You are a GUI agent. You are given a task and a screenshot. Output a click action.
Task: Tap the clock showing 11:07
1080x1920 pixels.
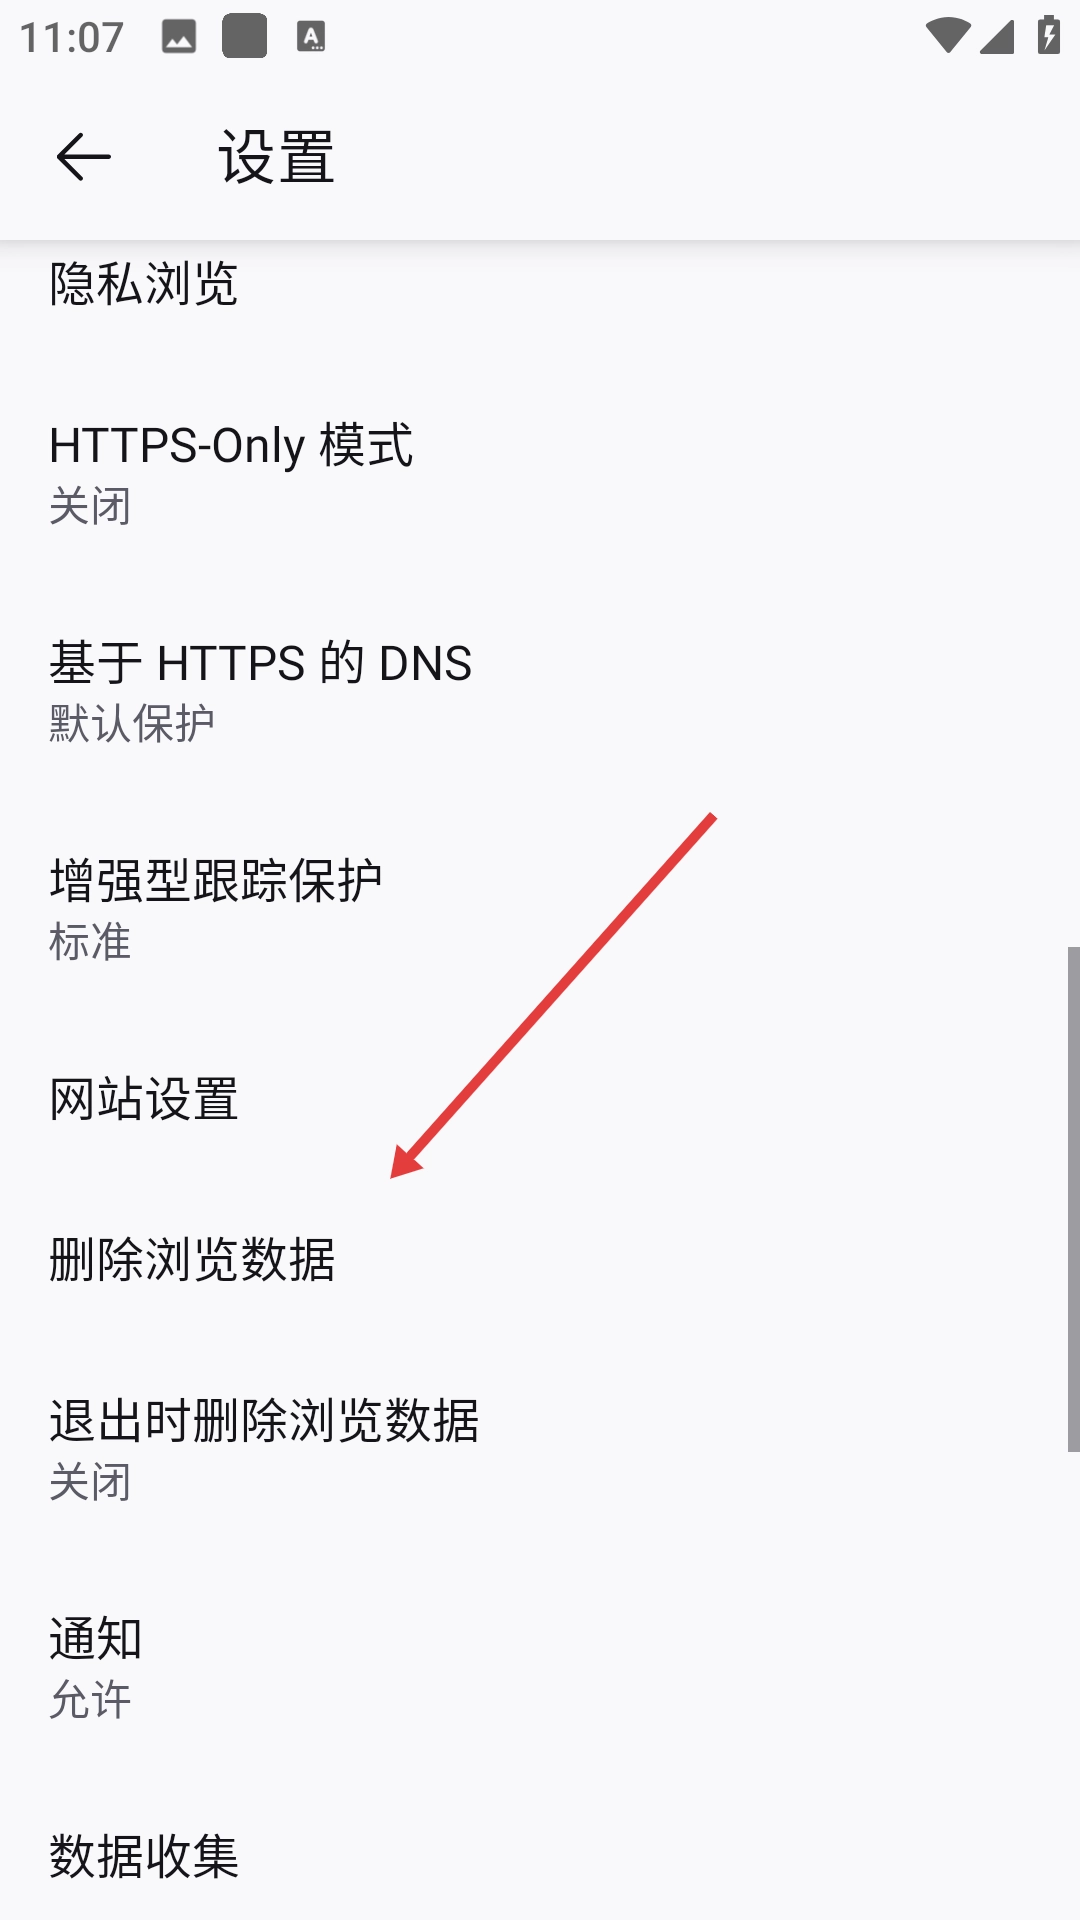72,38
